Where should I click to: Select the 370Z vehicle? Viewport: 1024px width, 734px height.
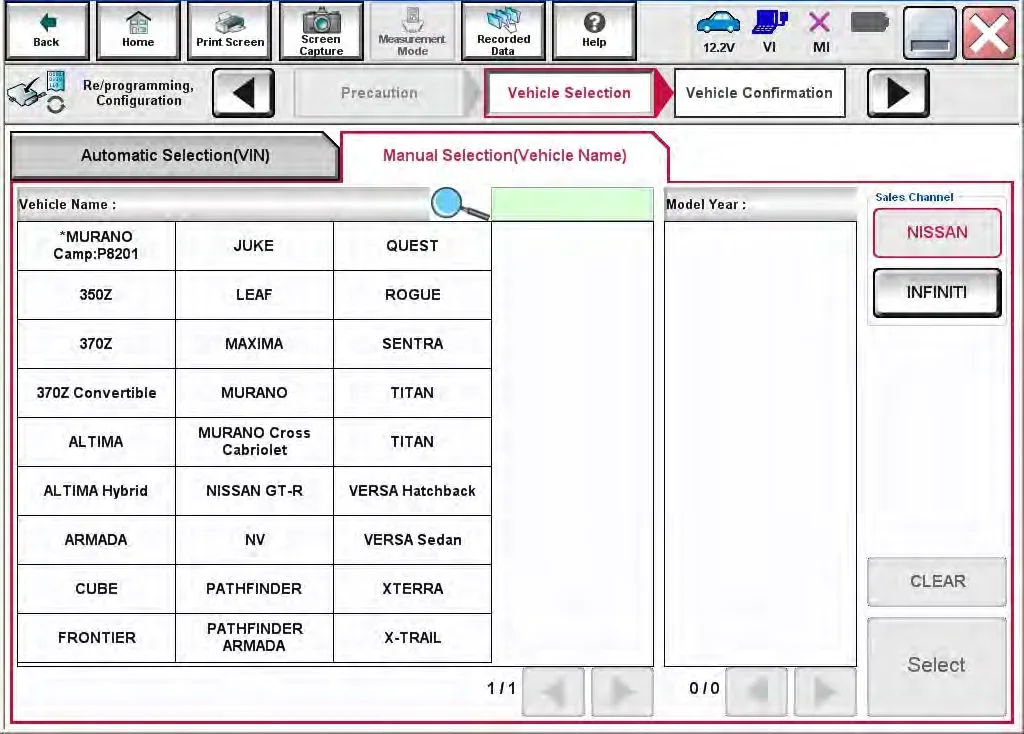coord(96,343)
